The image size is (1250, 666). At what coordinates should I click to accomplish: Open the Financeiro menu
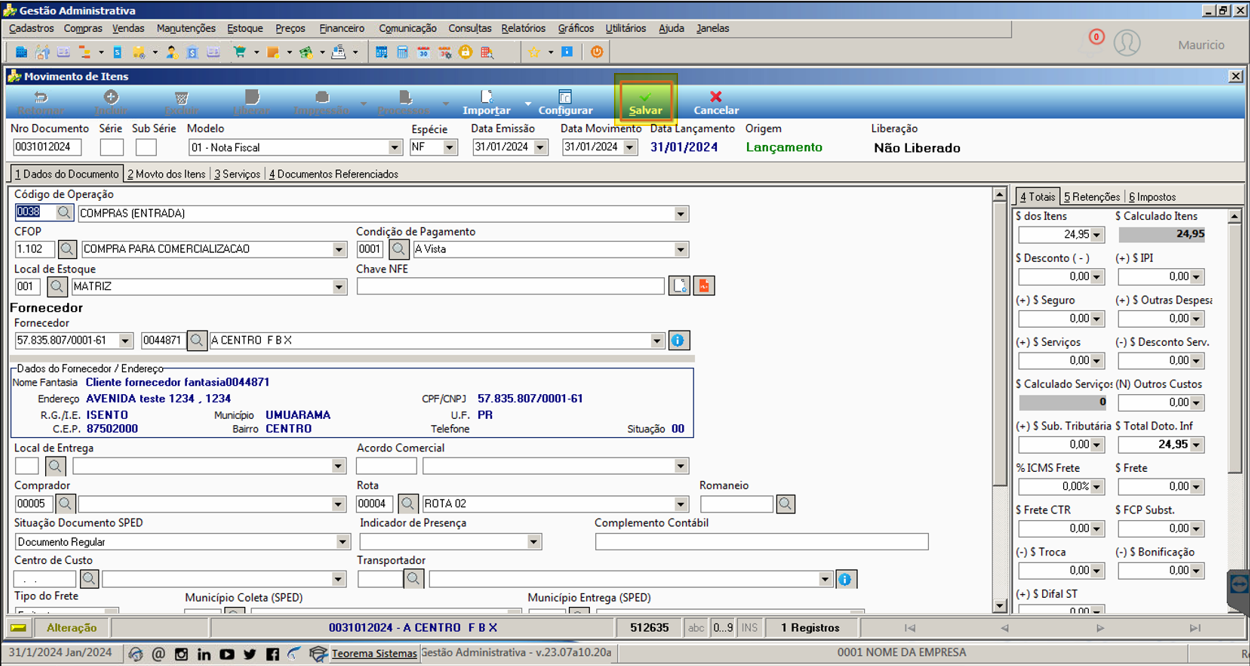[342, 28]
